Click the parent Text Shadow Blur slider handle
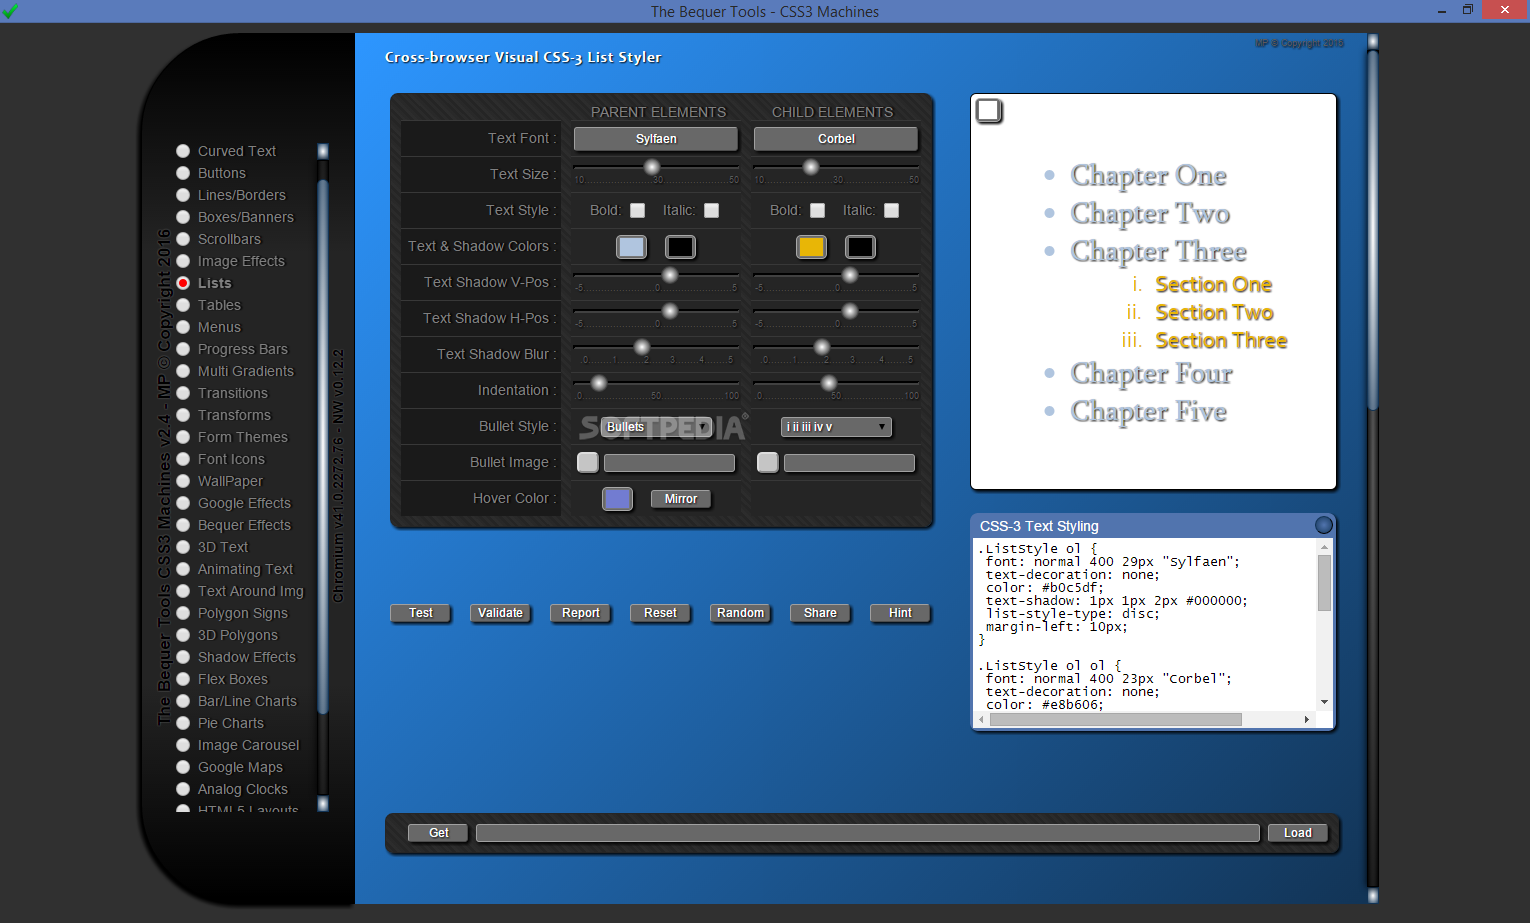The height and width of the screenshot is (923, 1530). pos(642,347)
